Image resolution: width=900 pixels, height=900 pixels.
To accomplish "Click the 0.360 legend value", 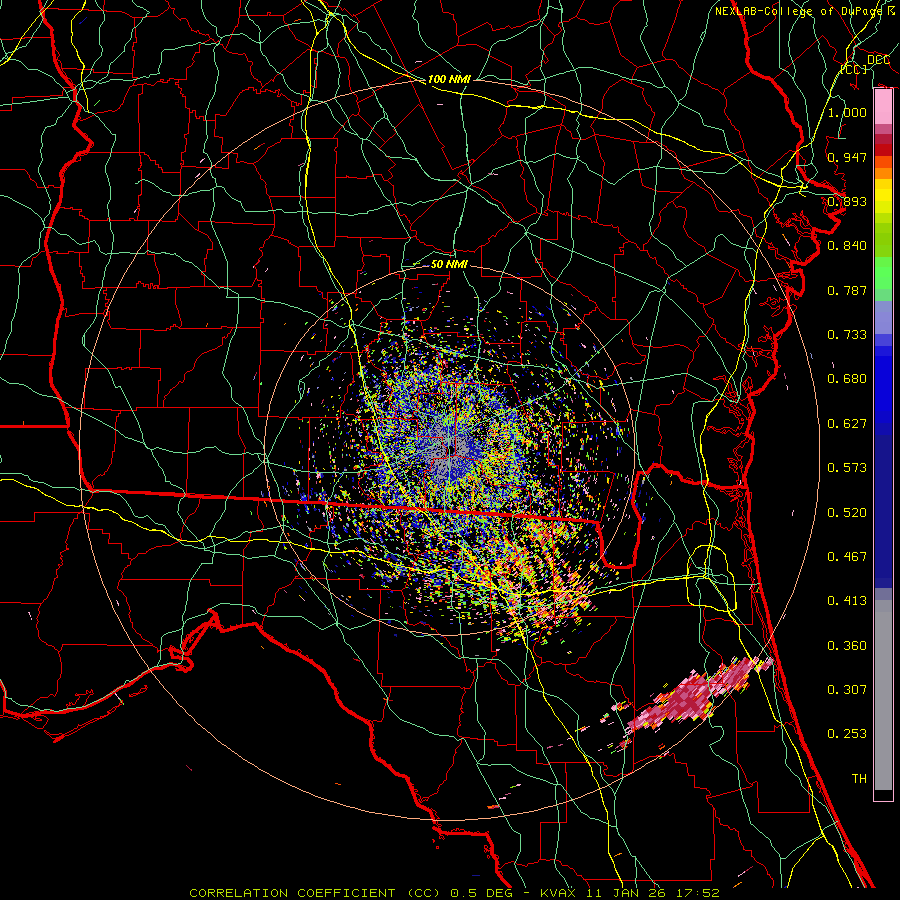I will [x=847, y=646].
